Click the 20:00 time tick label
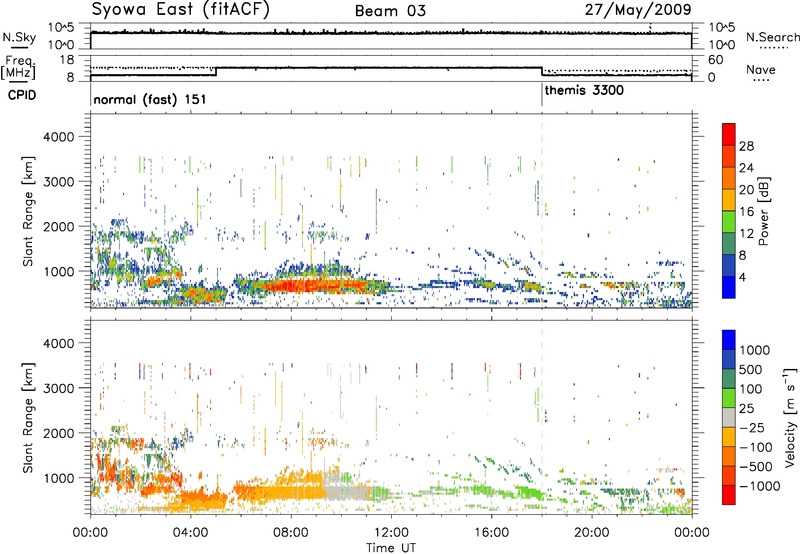Image resolution: width=800 pixels, height=554 pixels. (592, 533)
